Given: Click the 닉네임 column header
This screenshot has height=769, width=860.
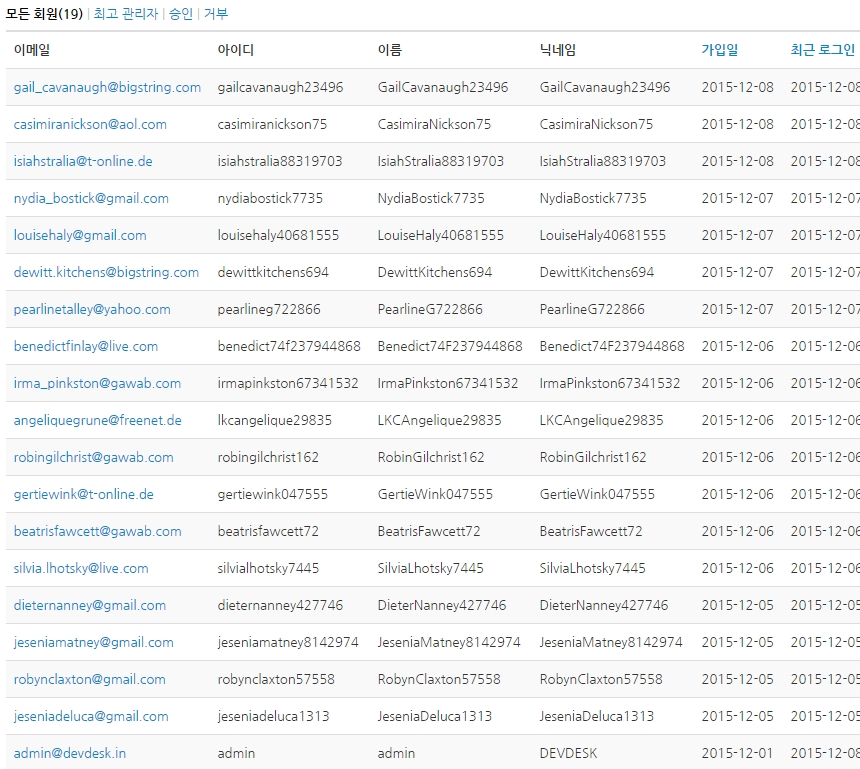Looking at the screenshot, I should tap(557, 50).
